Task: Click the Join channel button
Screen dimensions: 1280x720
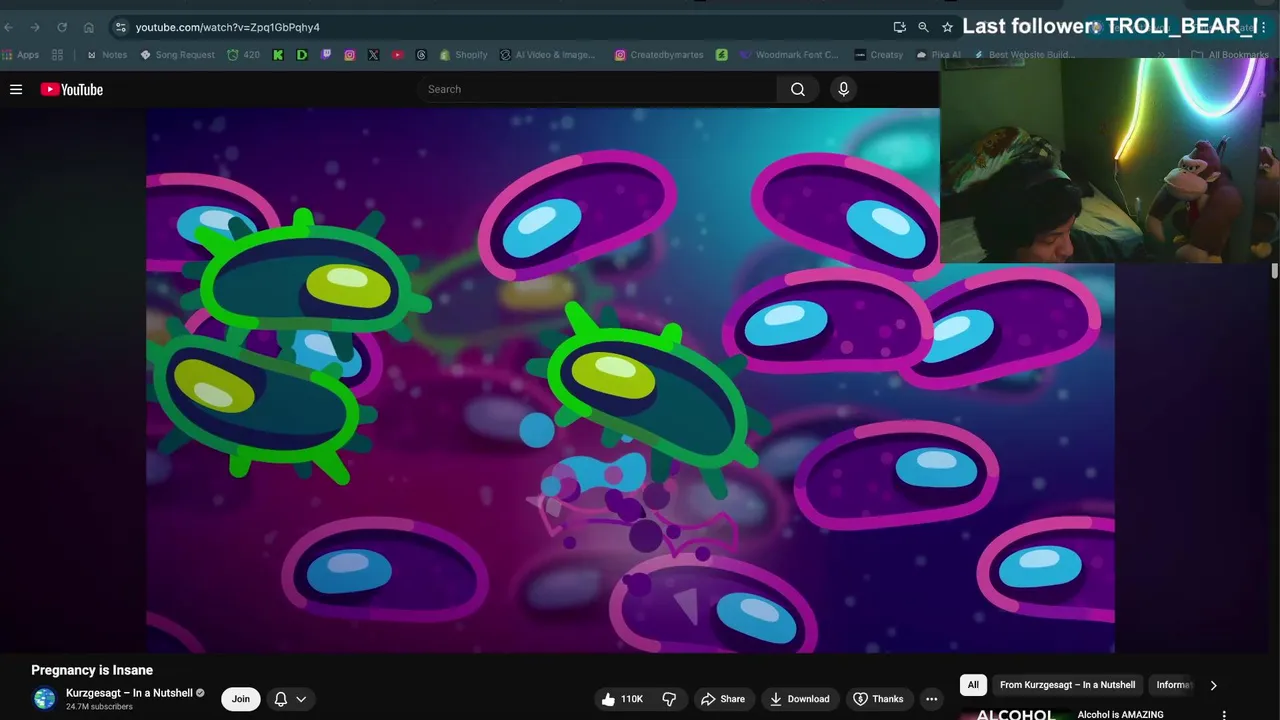Action: (x=241, y=699)
